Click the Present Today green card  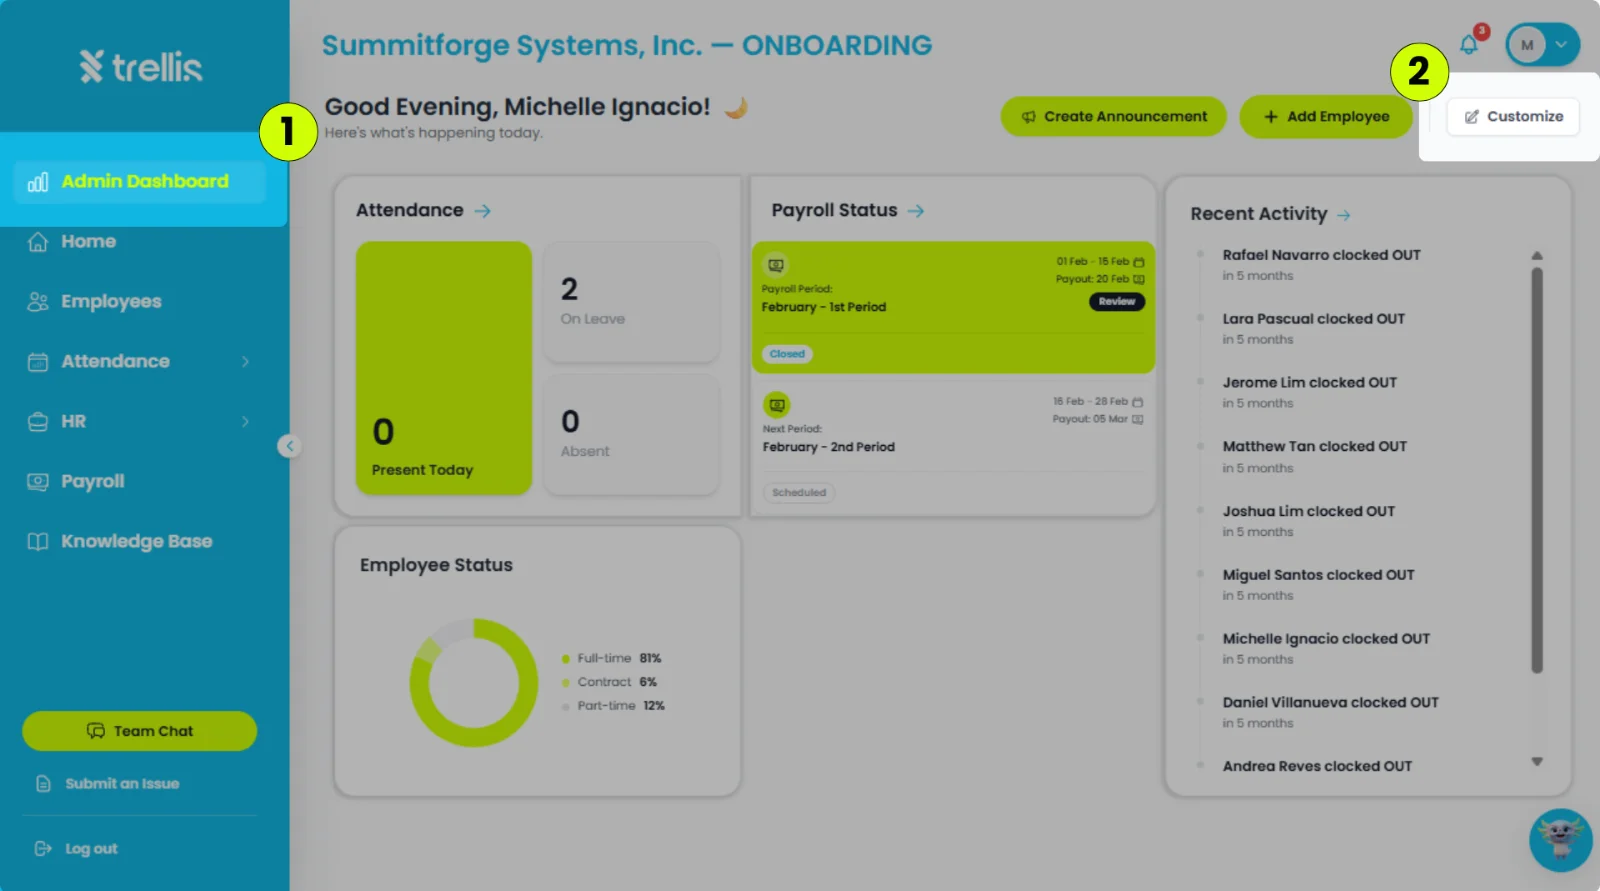point(444,368)
